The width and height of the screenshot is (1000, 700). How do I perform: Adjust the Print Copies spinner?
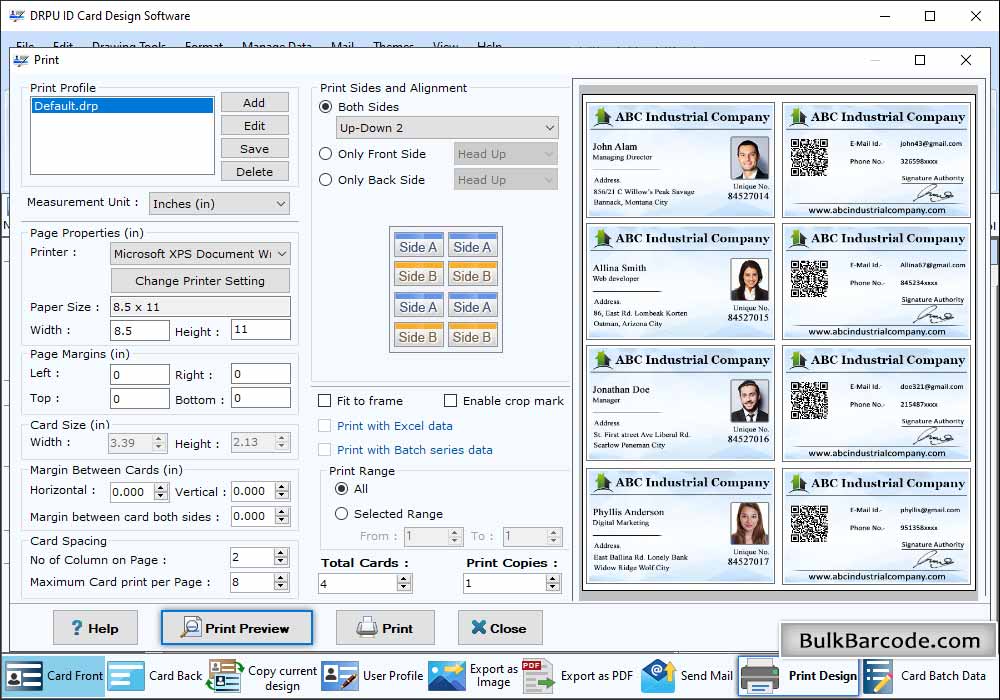click(x=553, y=583)
